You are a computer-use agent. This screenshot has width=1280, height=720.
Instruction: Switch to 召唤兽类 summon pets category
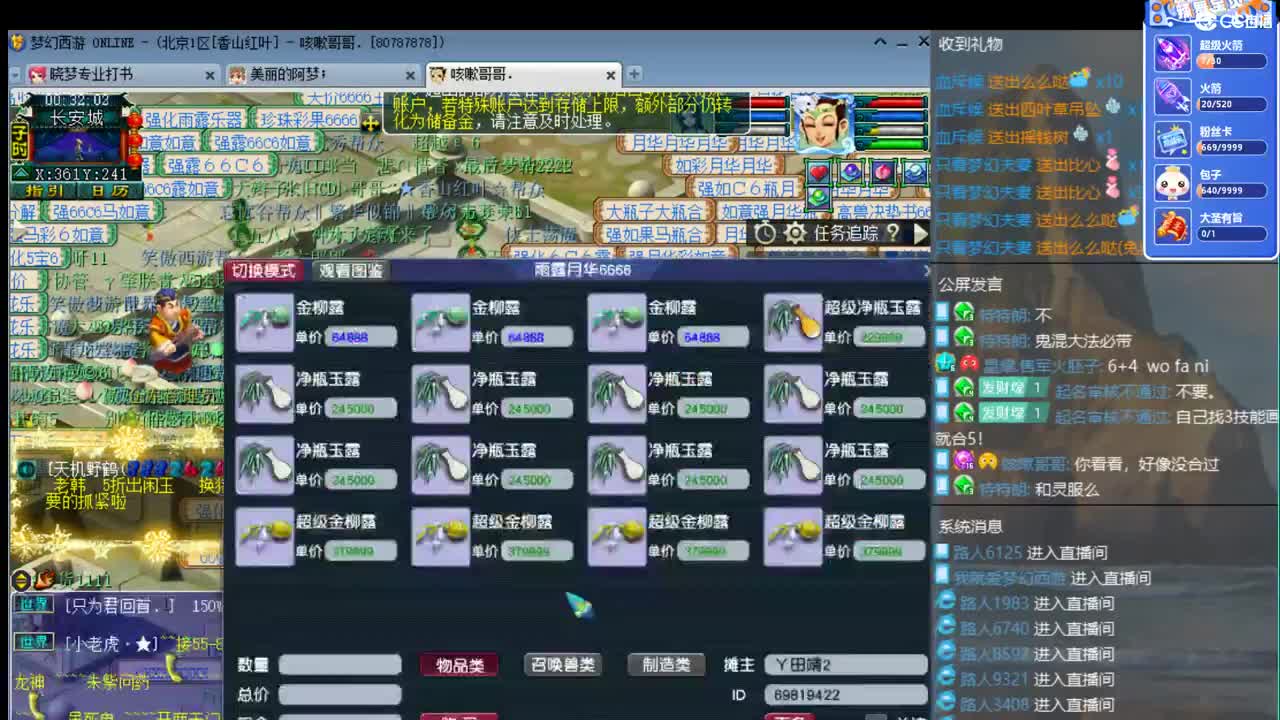(563, 665)
